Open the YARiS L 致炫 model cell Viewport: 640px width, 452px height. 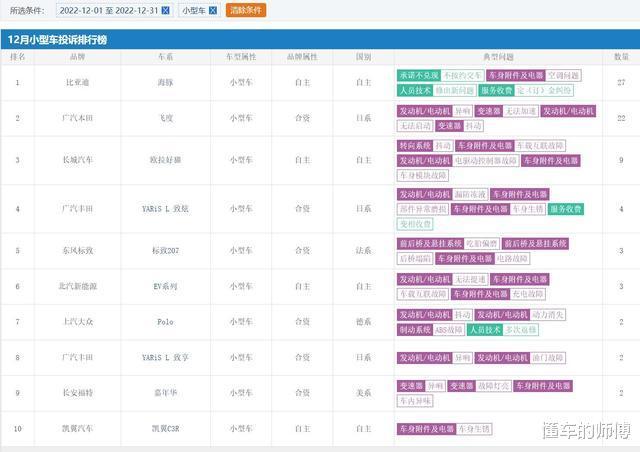click(165, 209)
